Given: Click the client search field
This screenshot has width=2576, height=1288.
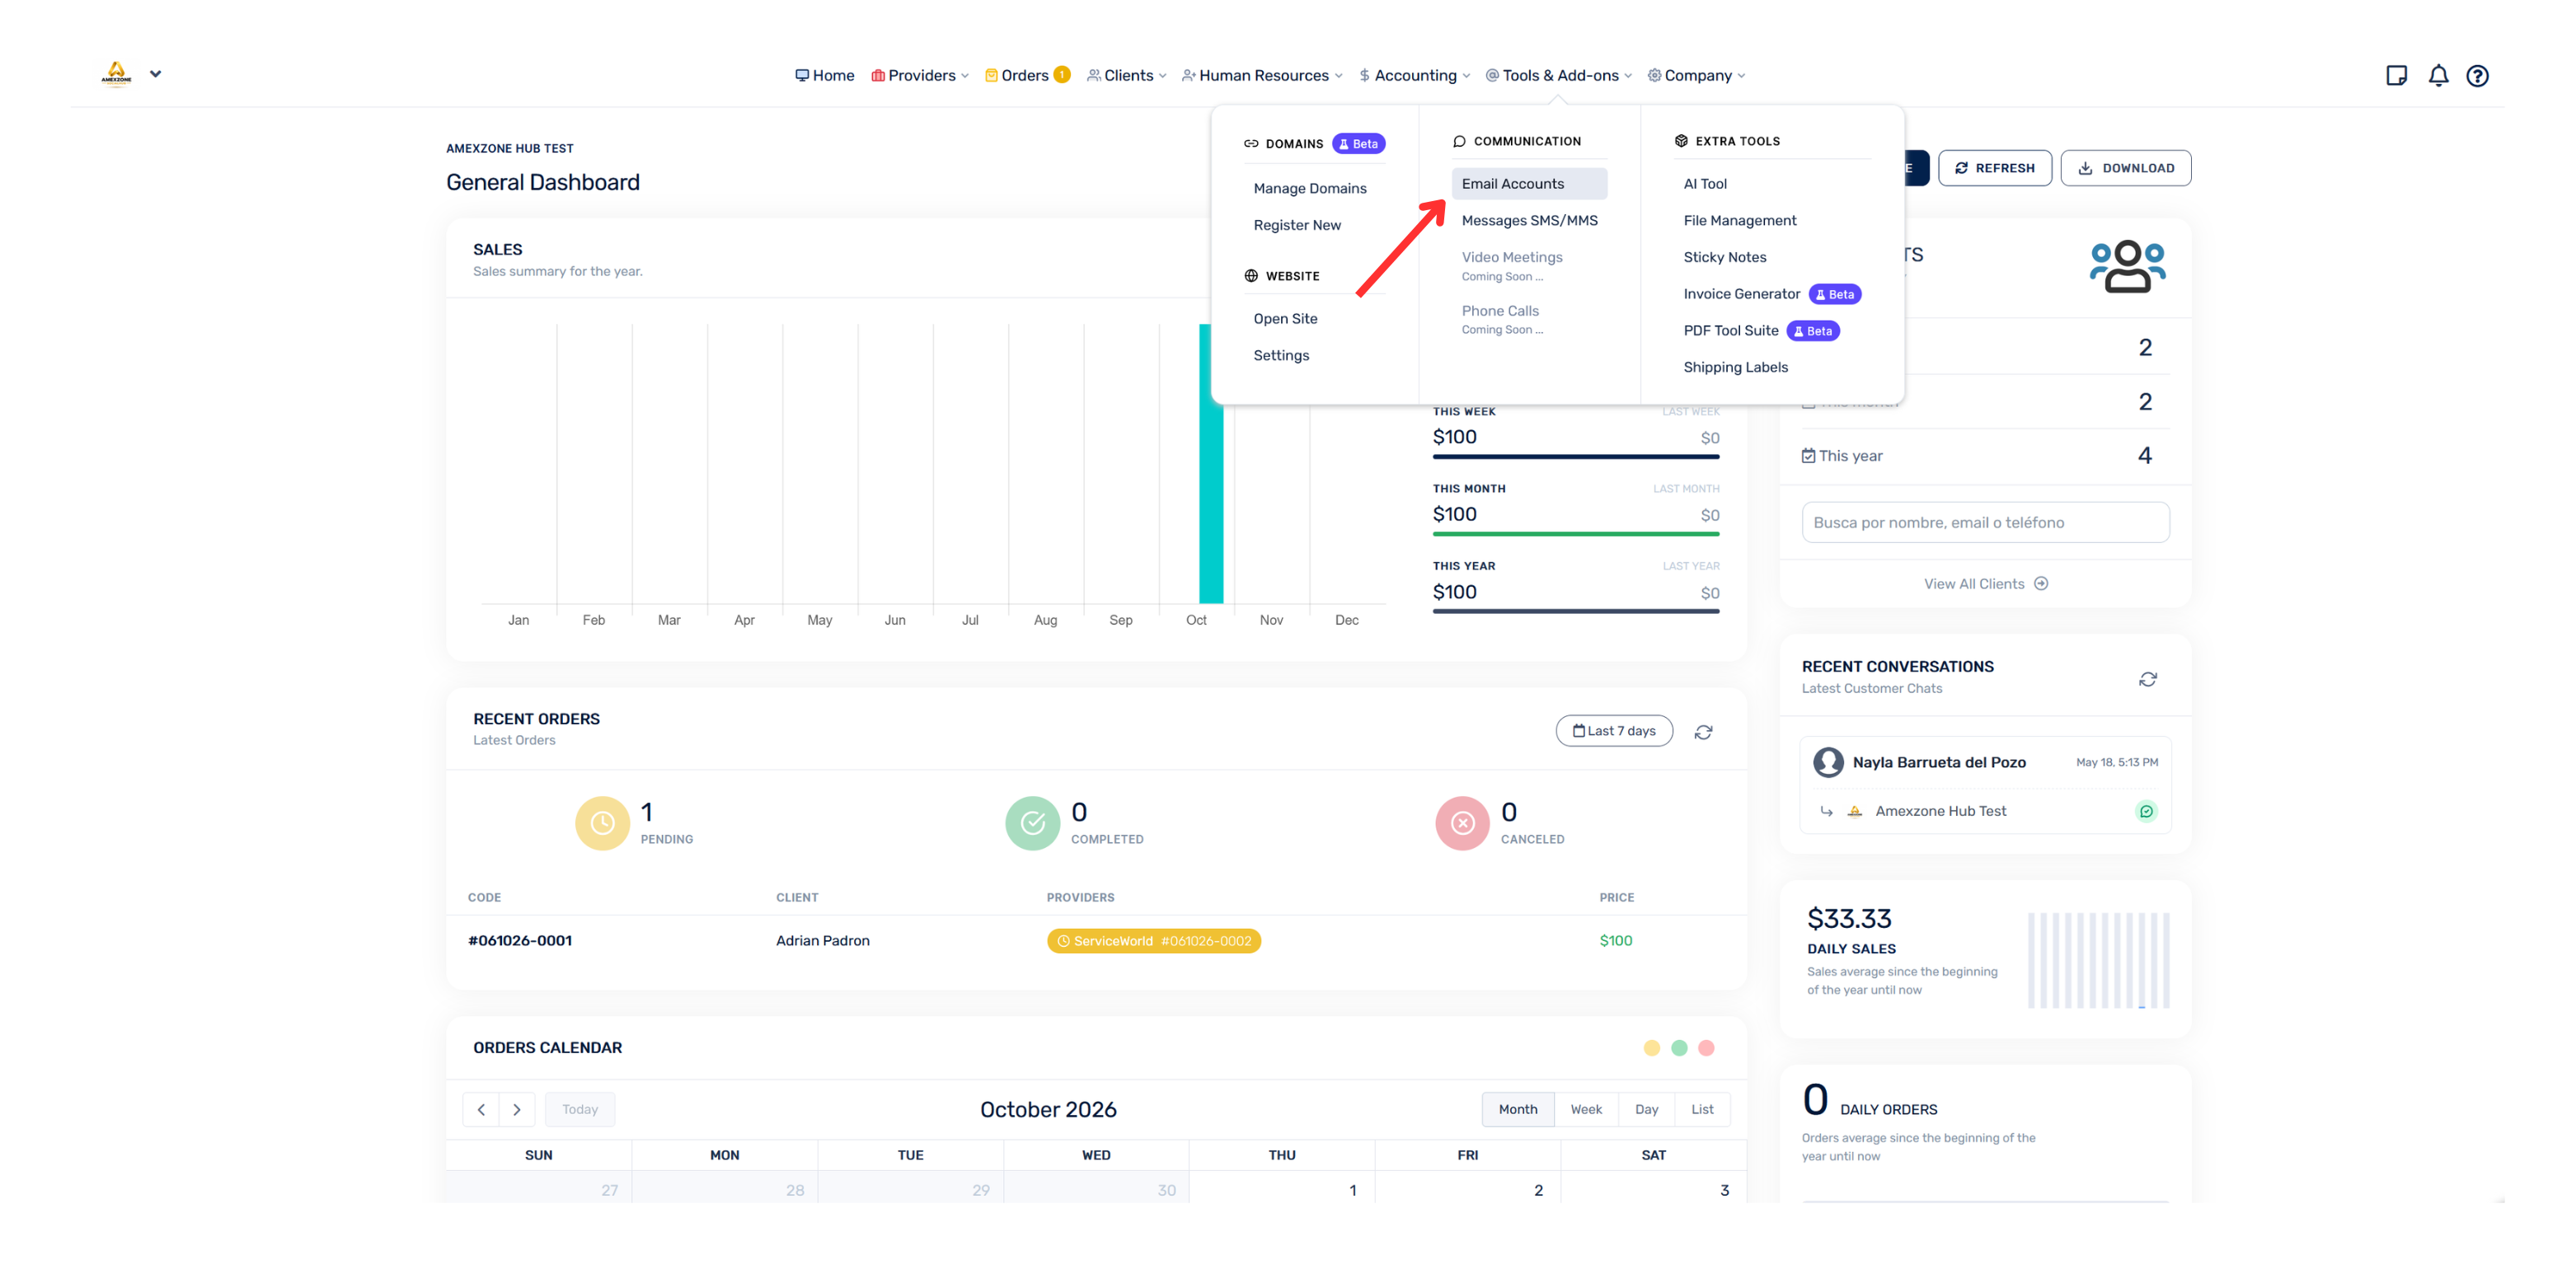Looking at the screenshot, I should click(x=1984, y=522).
